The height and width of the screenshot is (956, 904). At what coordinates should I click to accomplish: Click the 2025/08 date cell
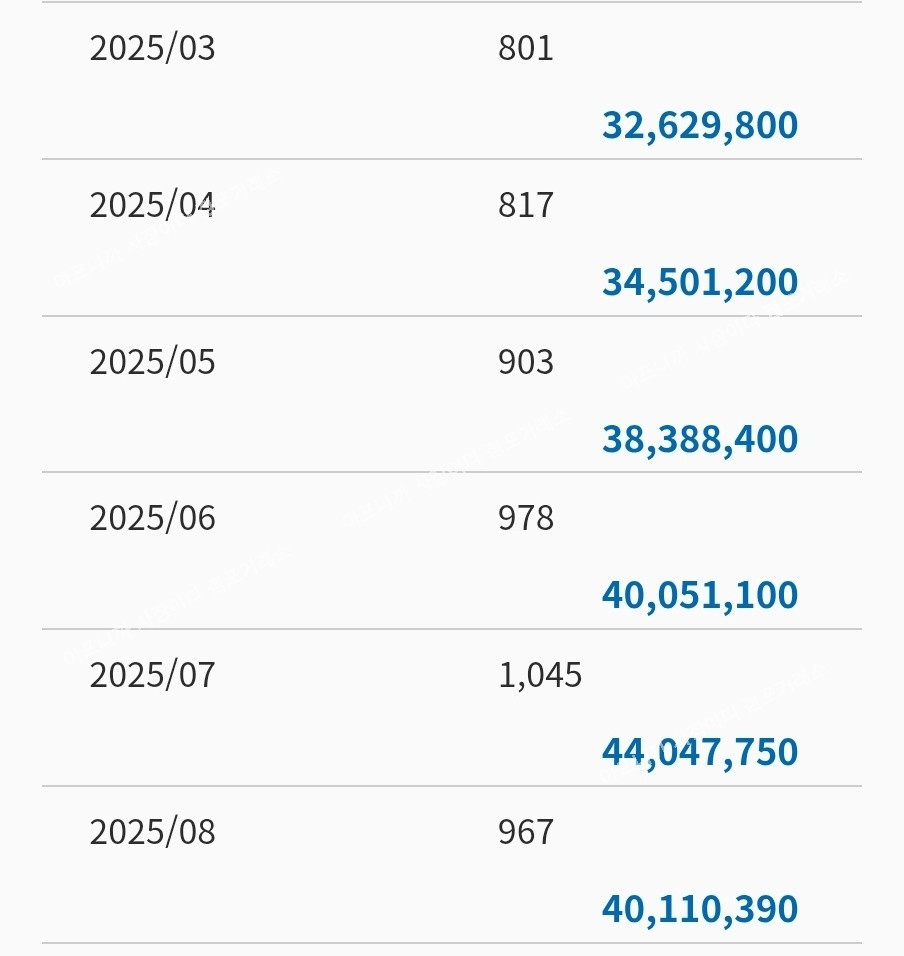tap(152, 833)
